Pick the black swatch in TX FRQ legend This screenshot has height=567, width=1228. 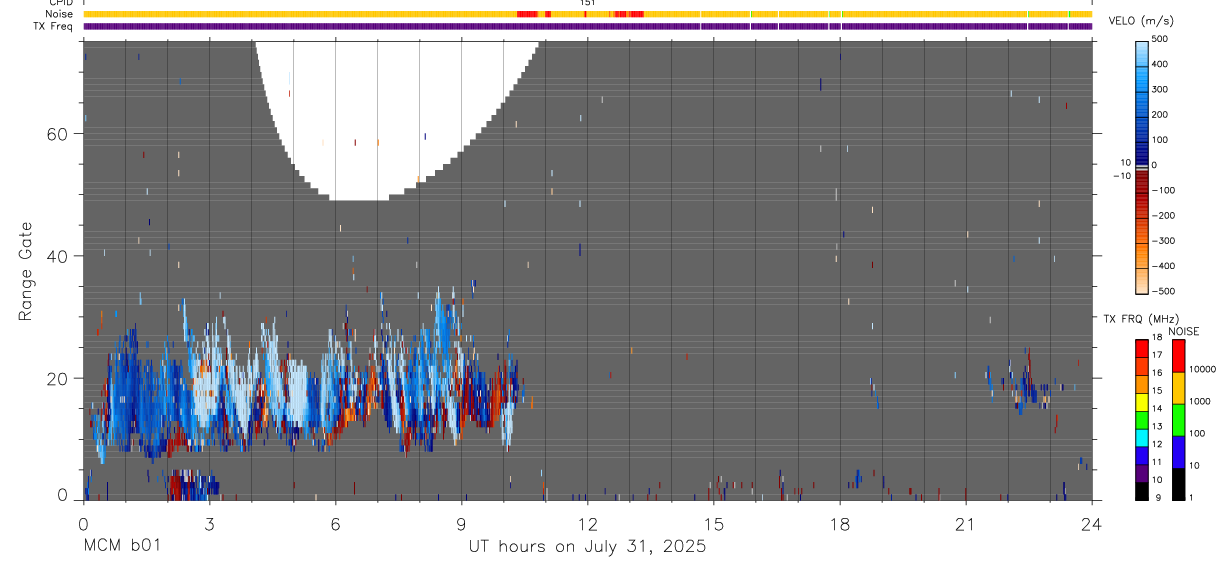pyautogui.click(x=1142, y=489)
